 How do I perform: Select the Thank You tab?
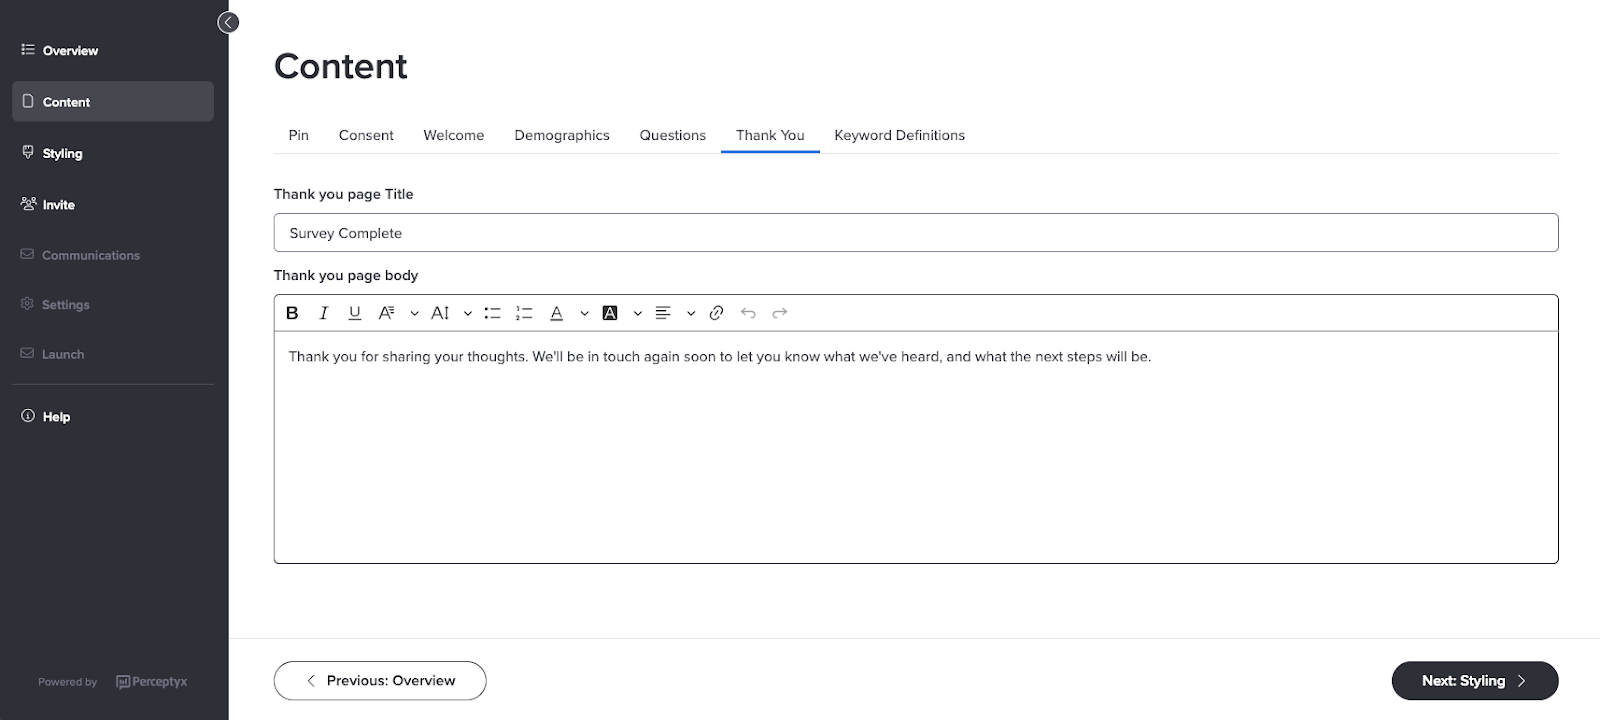coord(770,135)
